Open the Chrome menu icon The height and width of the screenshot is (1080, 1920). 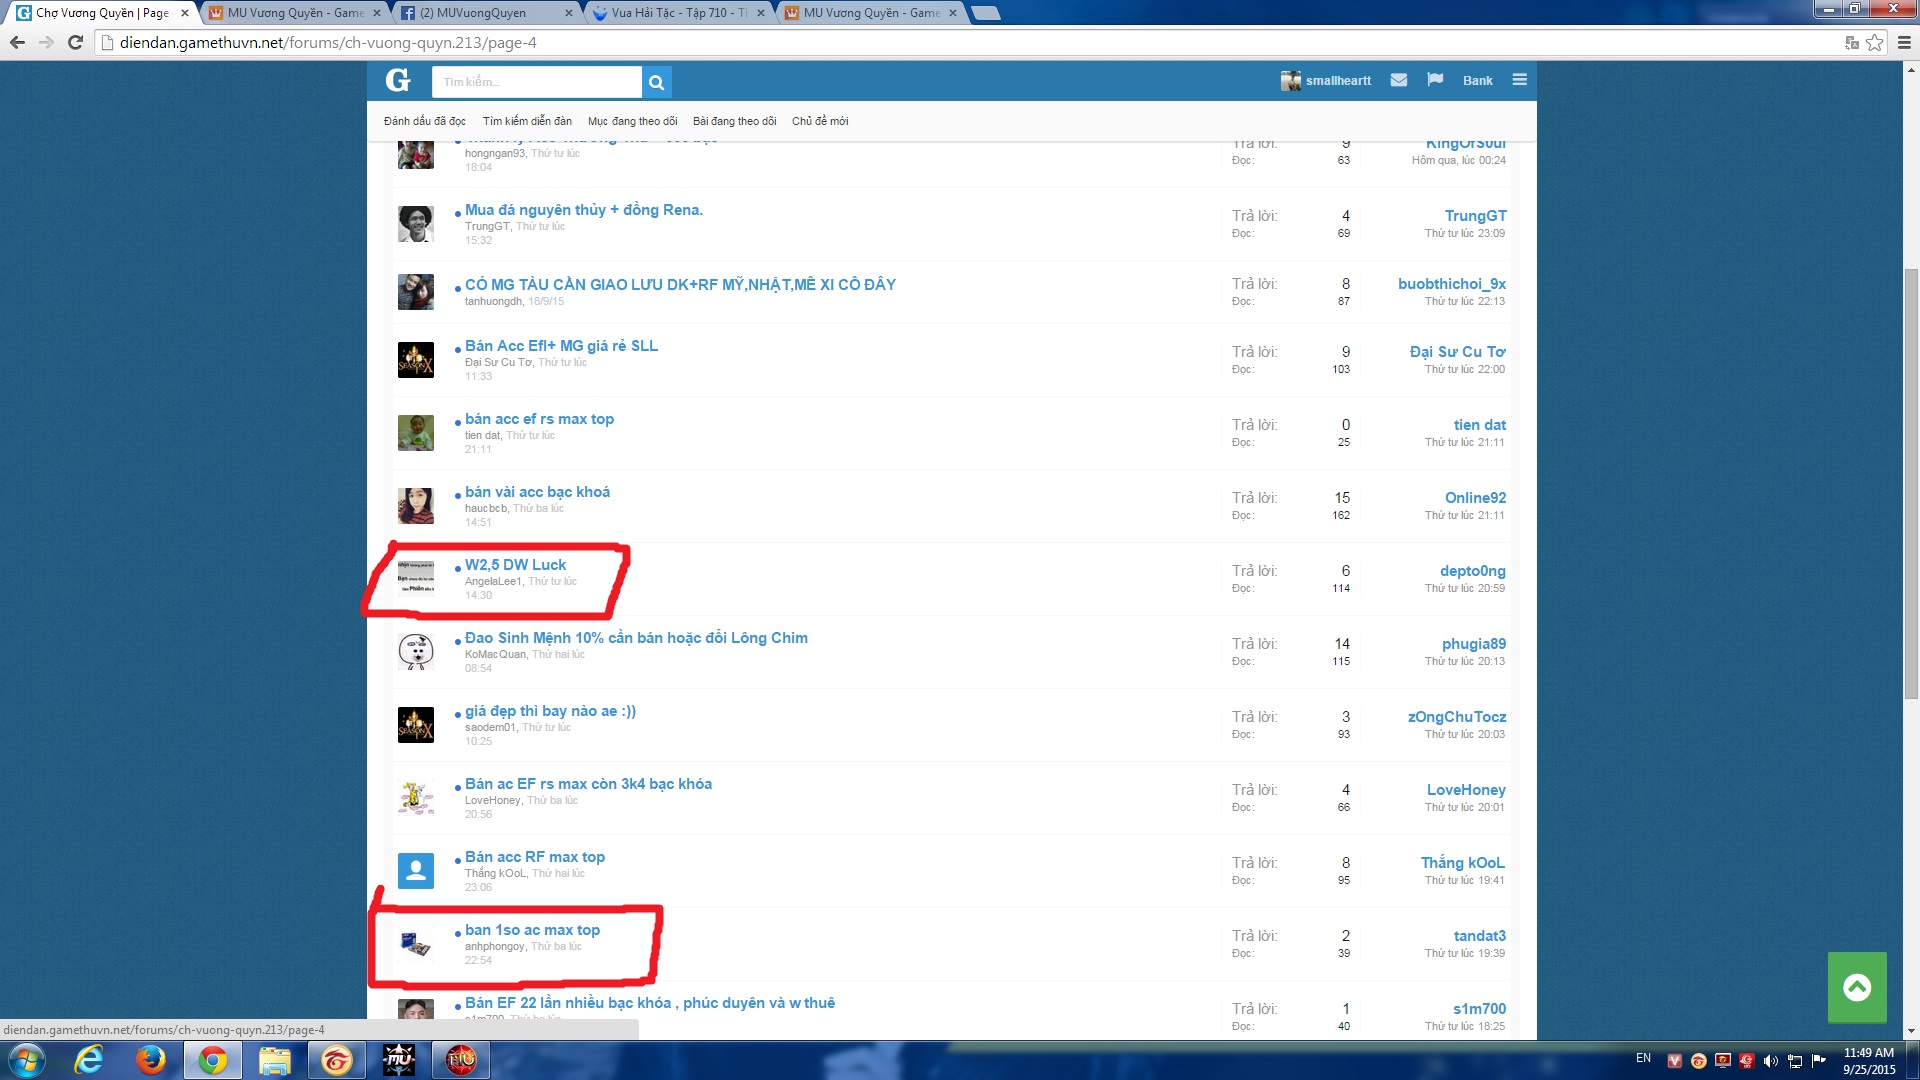(1904, 43)
